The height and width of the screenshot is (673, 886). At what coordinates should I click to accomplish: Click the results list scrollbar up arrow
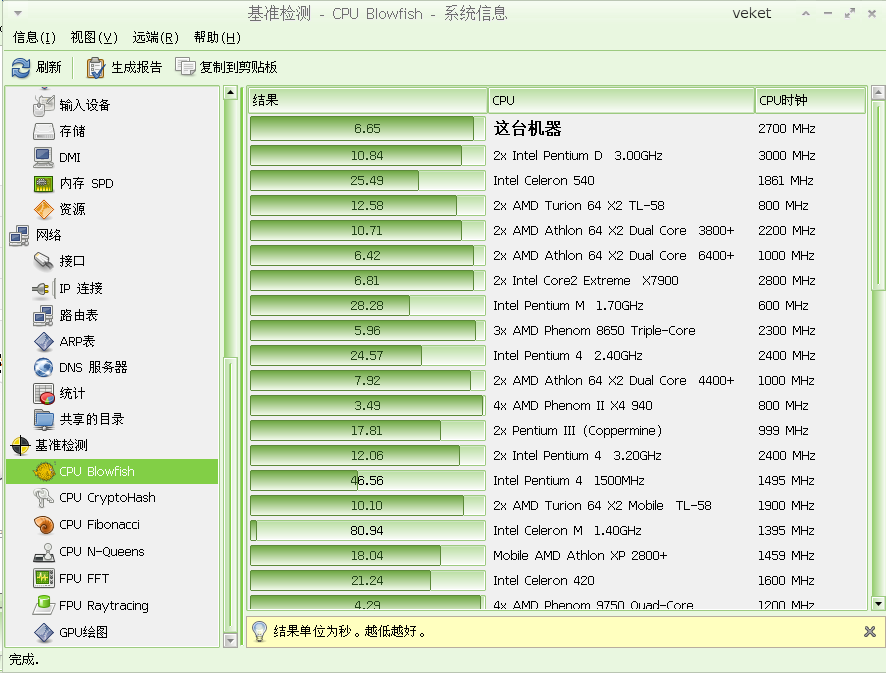(x=878, y=92)
